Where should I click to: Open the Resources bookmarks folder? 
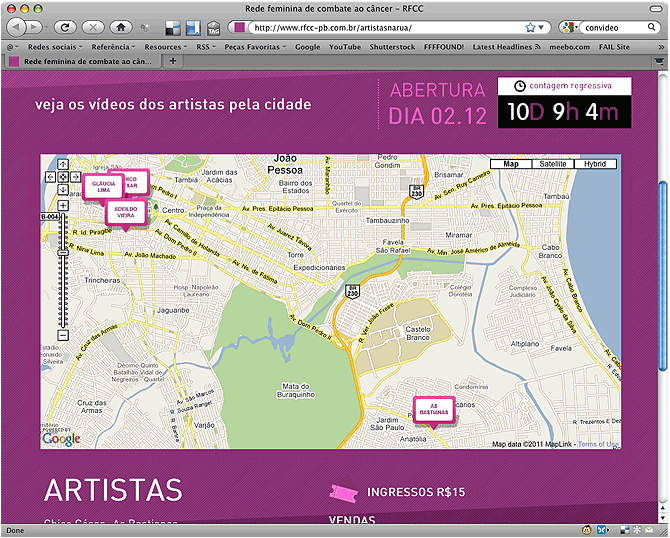pyautogui.click(x=166, y=47)
